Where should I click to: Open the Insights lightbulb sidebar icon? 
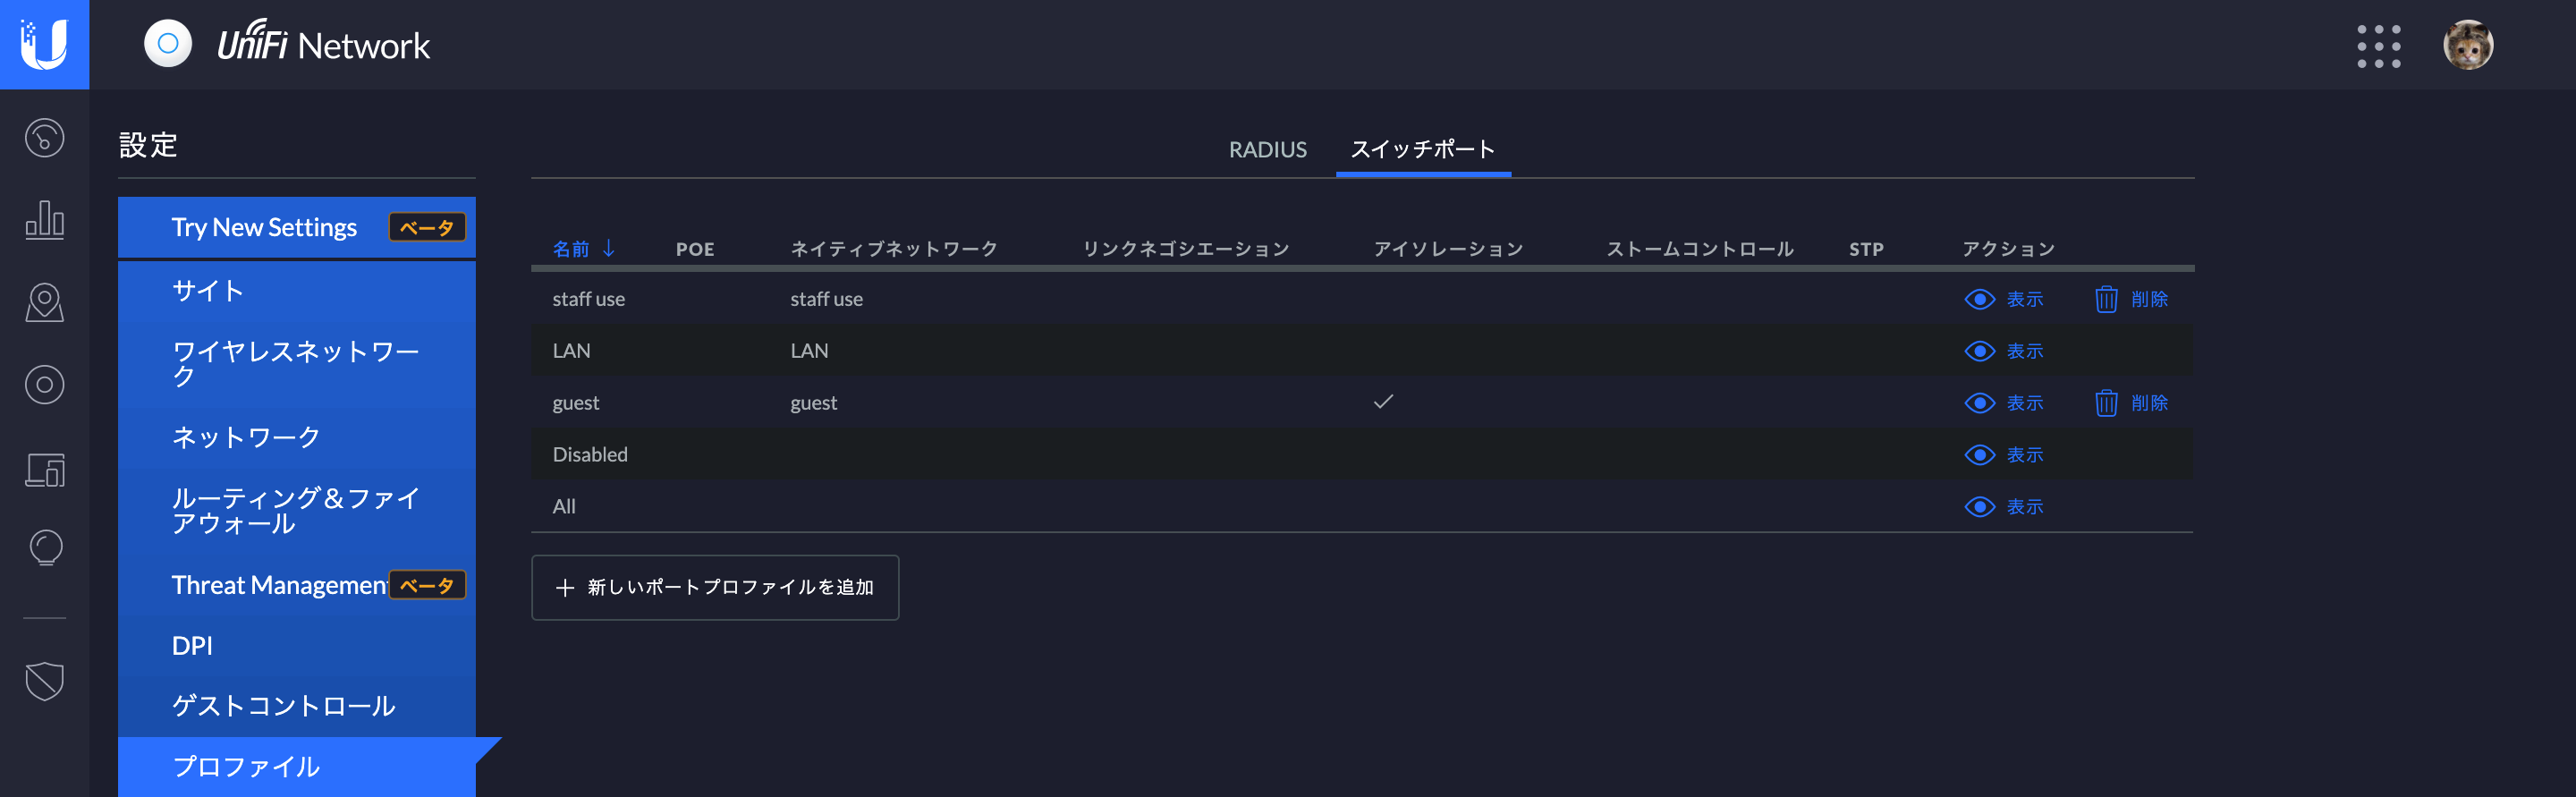coord(45,548)
